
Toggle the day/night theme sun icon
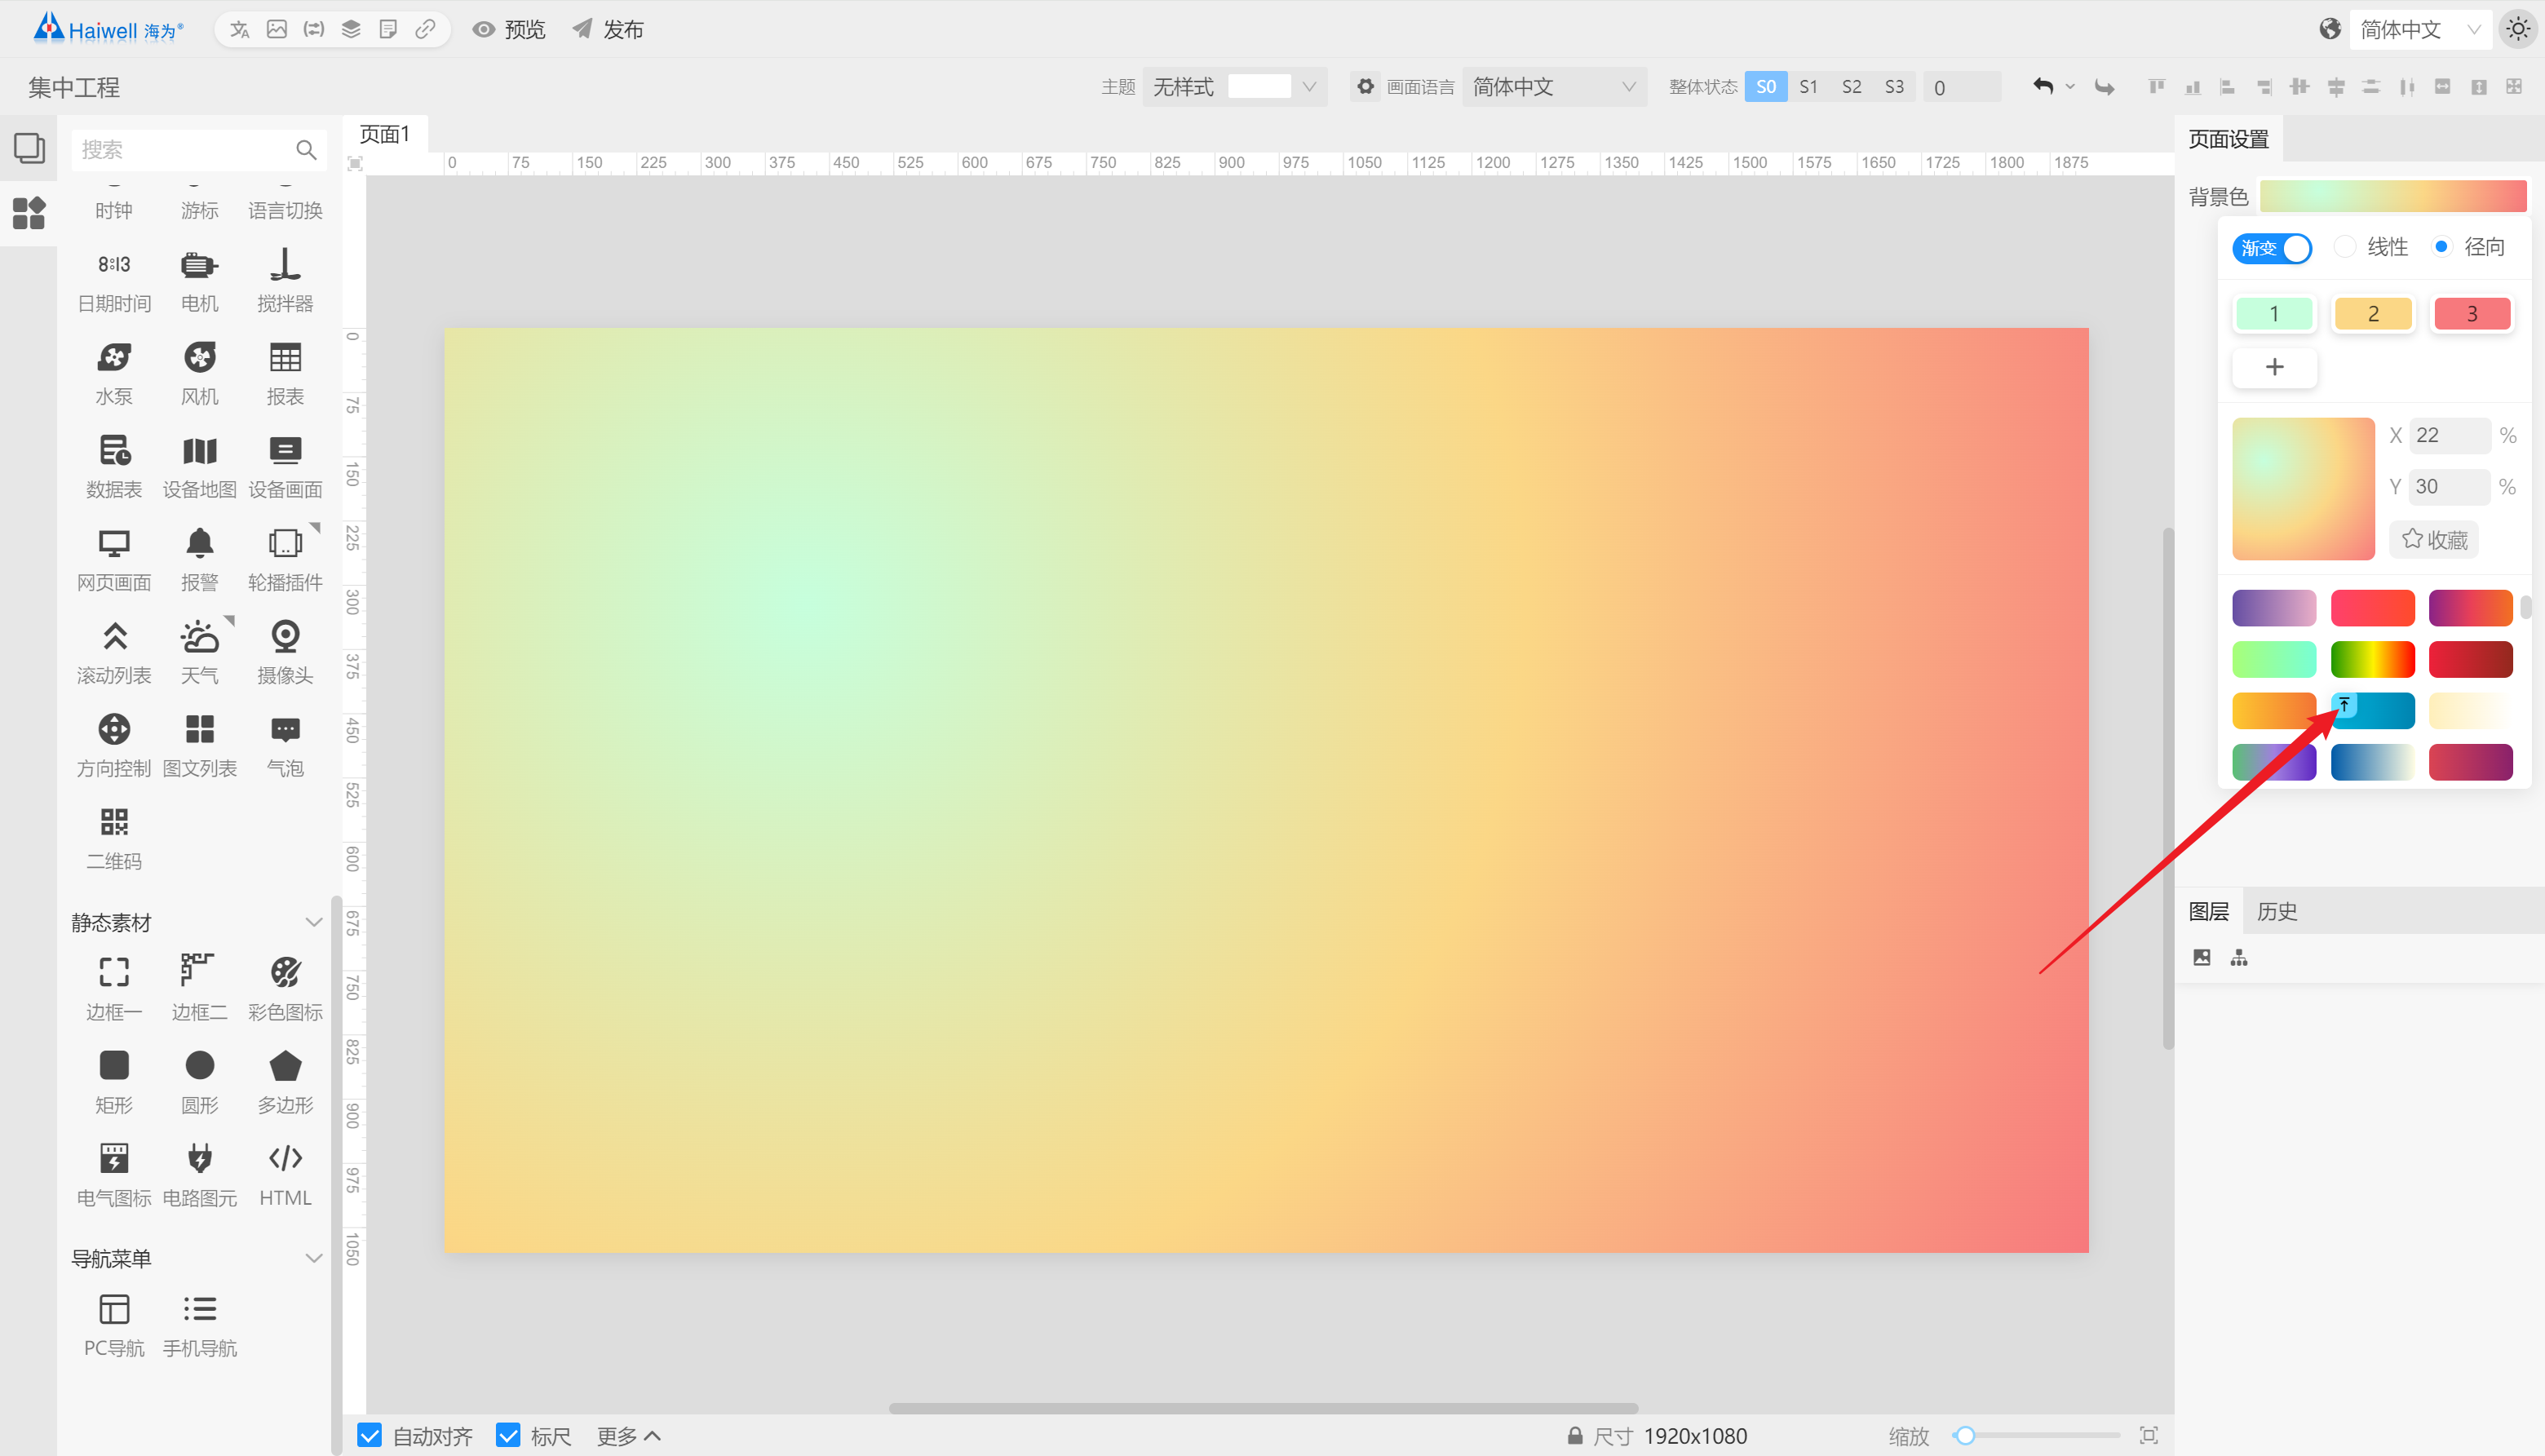(x=2518, y=29)
